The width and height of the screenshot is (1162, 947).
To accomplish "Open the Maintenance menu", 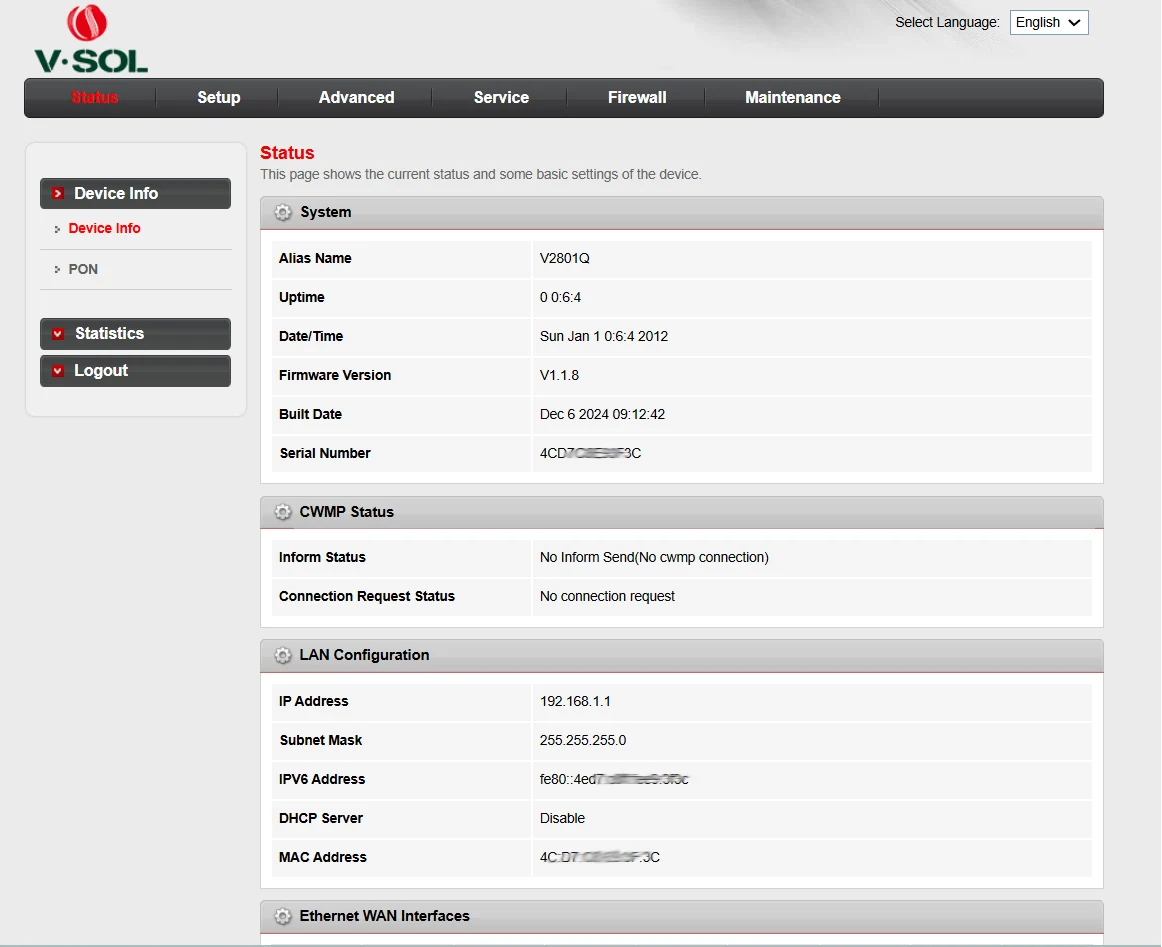I will tap(792, 98).
